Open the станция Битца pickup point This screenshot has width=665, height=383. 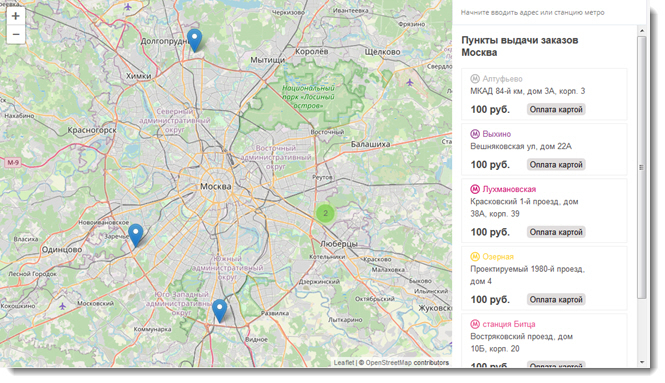coord(544,341)
